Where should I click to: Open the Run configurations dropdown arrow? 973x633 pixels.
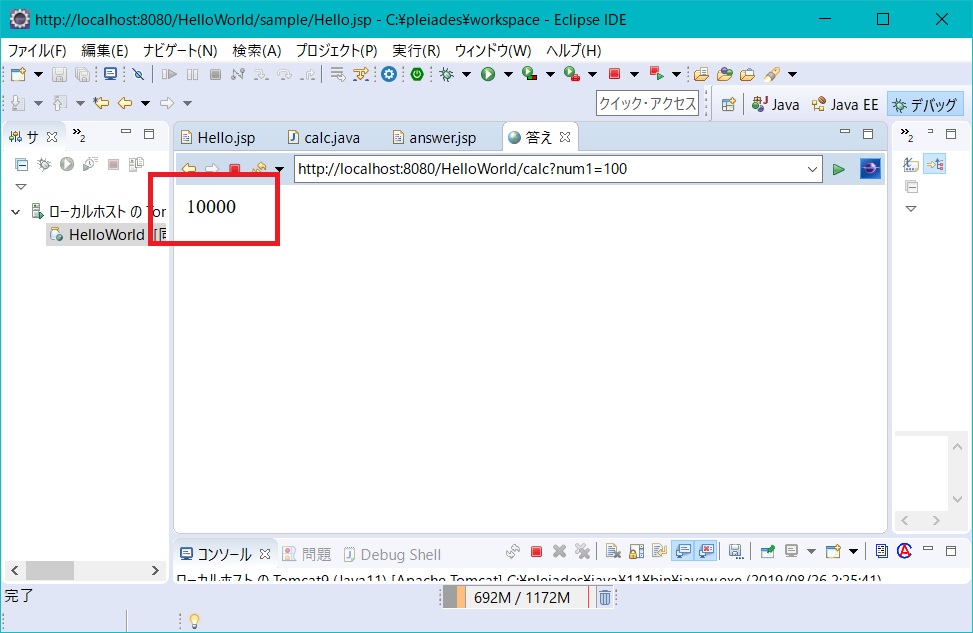tap(508, 74)
